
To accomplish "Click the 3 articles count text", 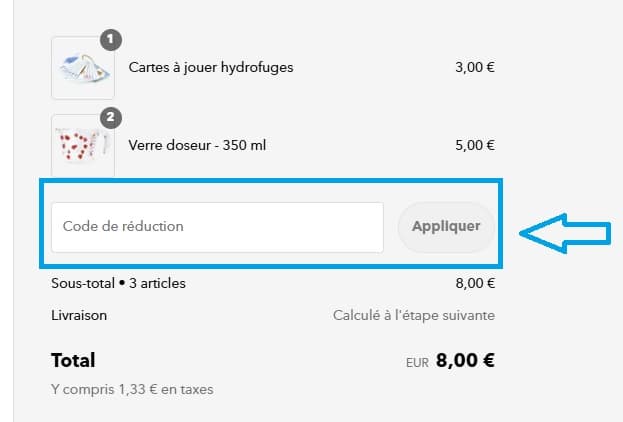I will tap(156, 283).
